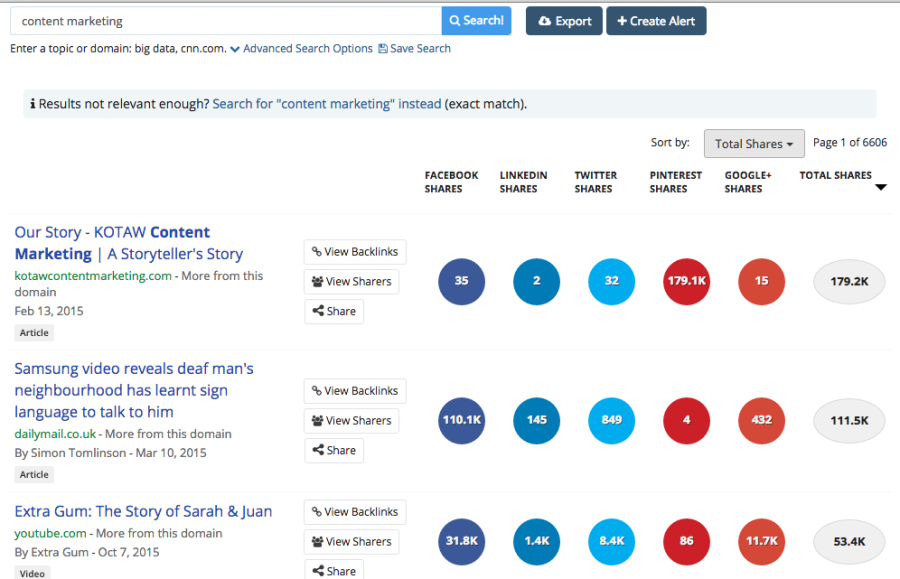
Task: View Sharers of the Extra Gum video
Action: tap(351, 542)
